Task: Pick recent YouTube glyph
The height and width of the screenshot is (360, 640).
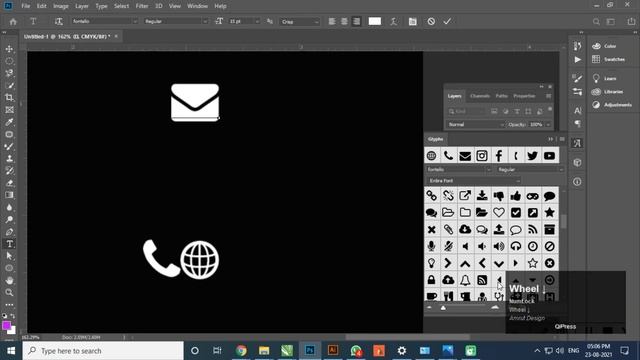Action: point(549,156)
